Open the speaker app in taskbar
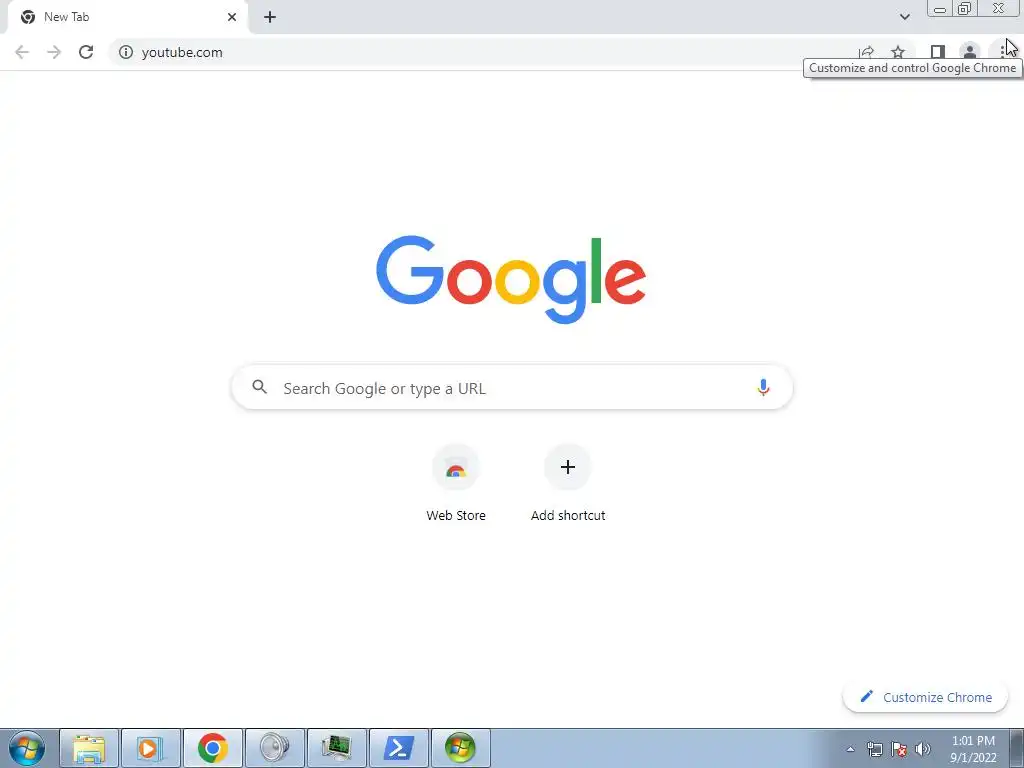 pos(274,748)
